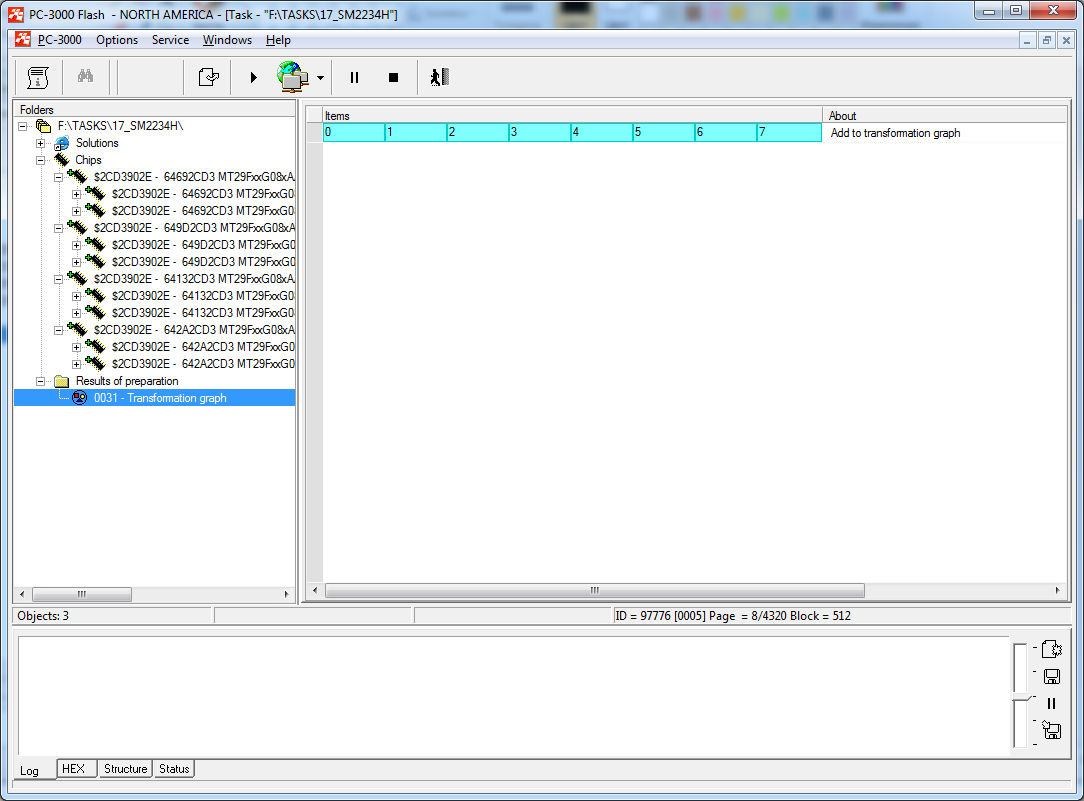Click the globe network computers icon

292,77
